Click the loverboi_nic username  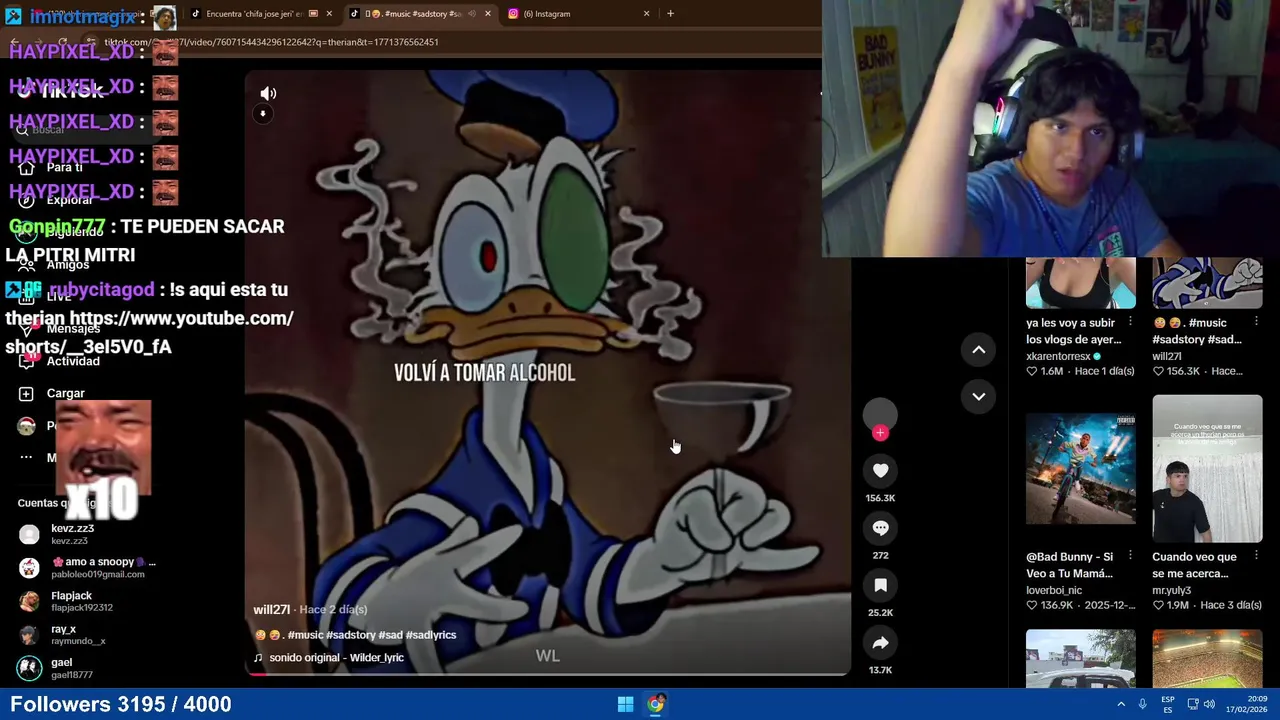point(1054,590)
